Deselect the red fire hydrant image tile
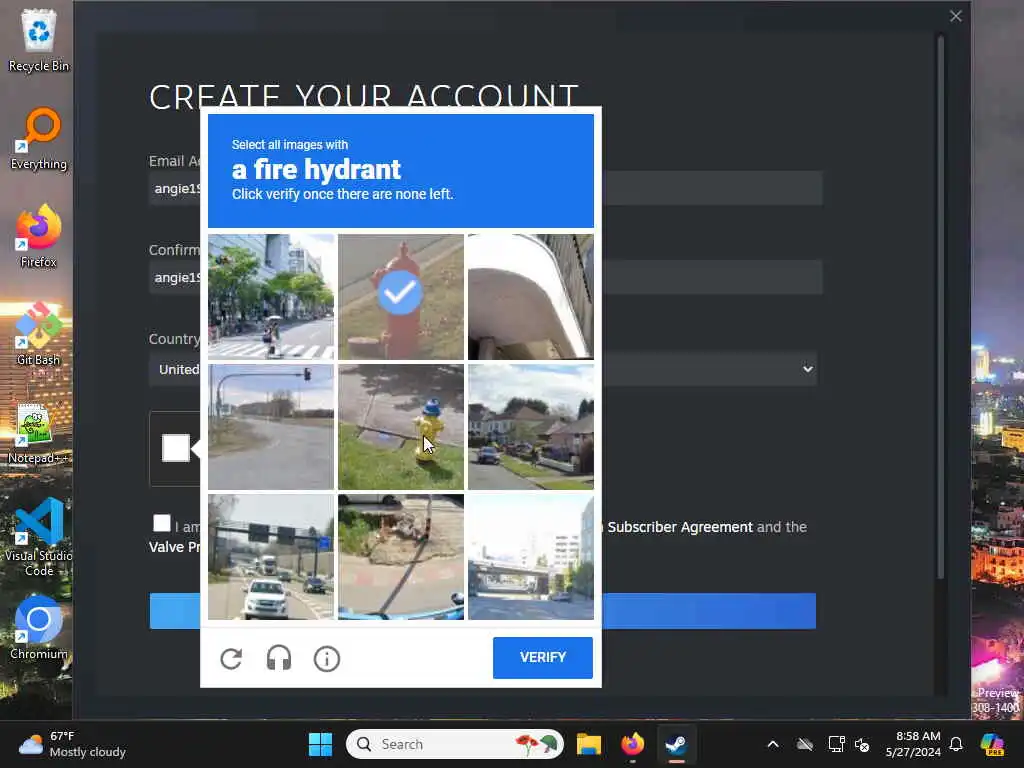Image resolution: width=1024 pixels, height=768 pixels. tap(401, 297)
